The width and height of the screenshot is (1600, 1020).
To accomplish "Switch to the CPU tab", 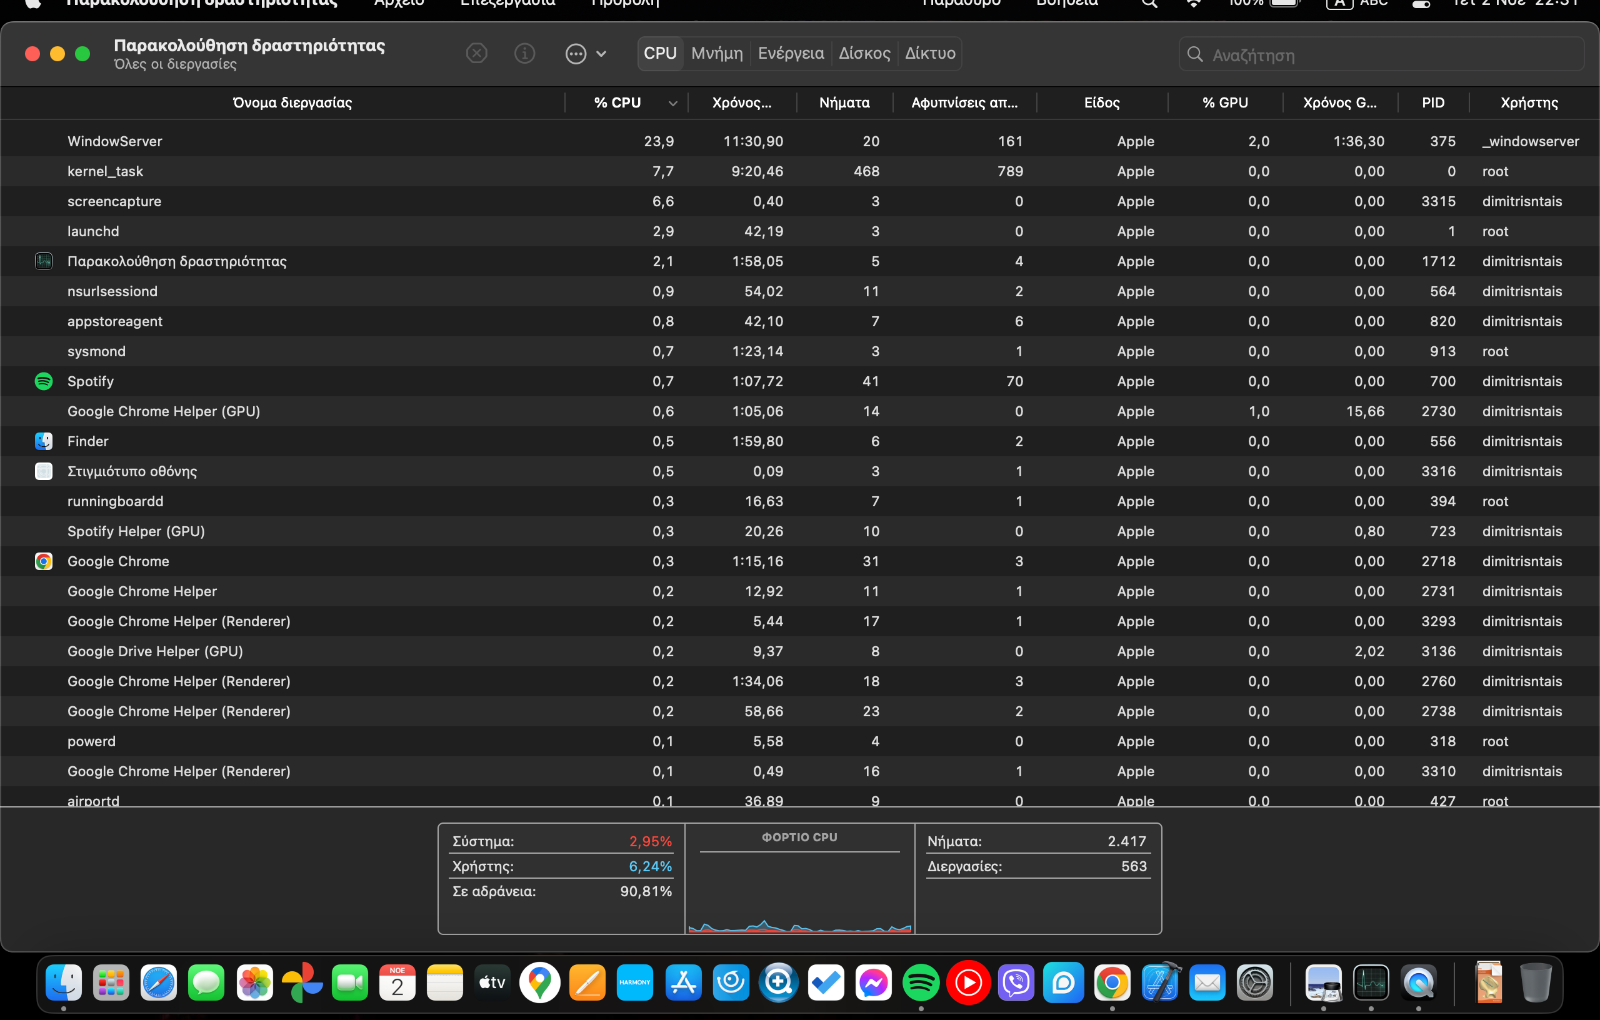I will [660, 53].
